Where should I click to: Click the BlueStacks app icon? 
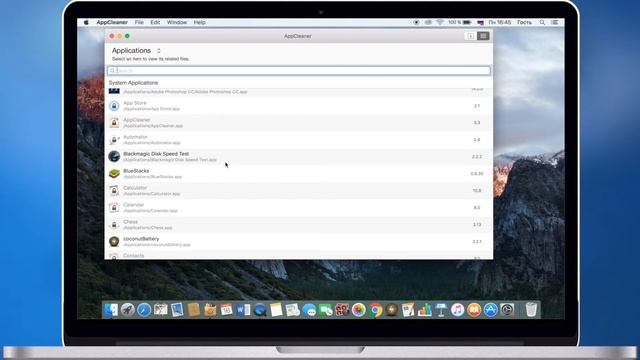(x=114, y=173)
